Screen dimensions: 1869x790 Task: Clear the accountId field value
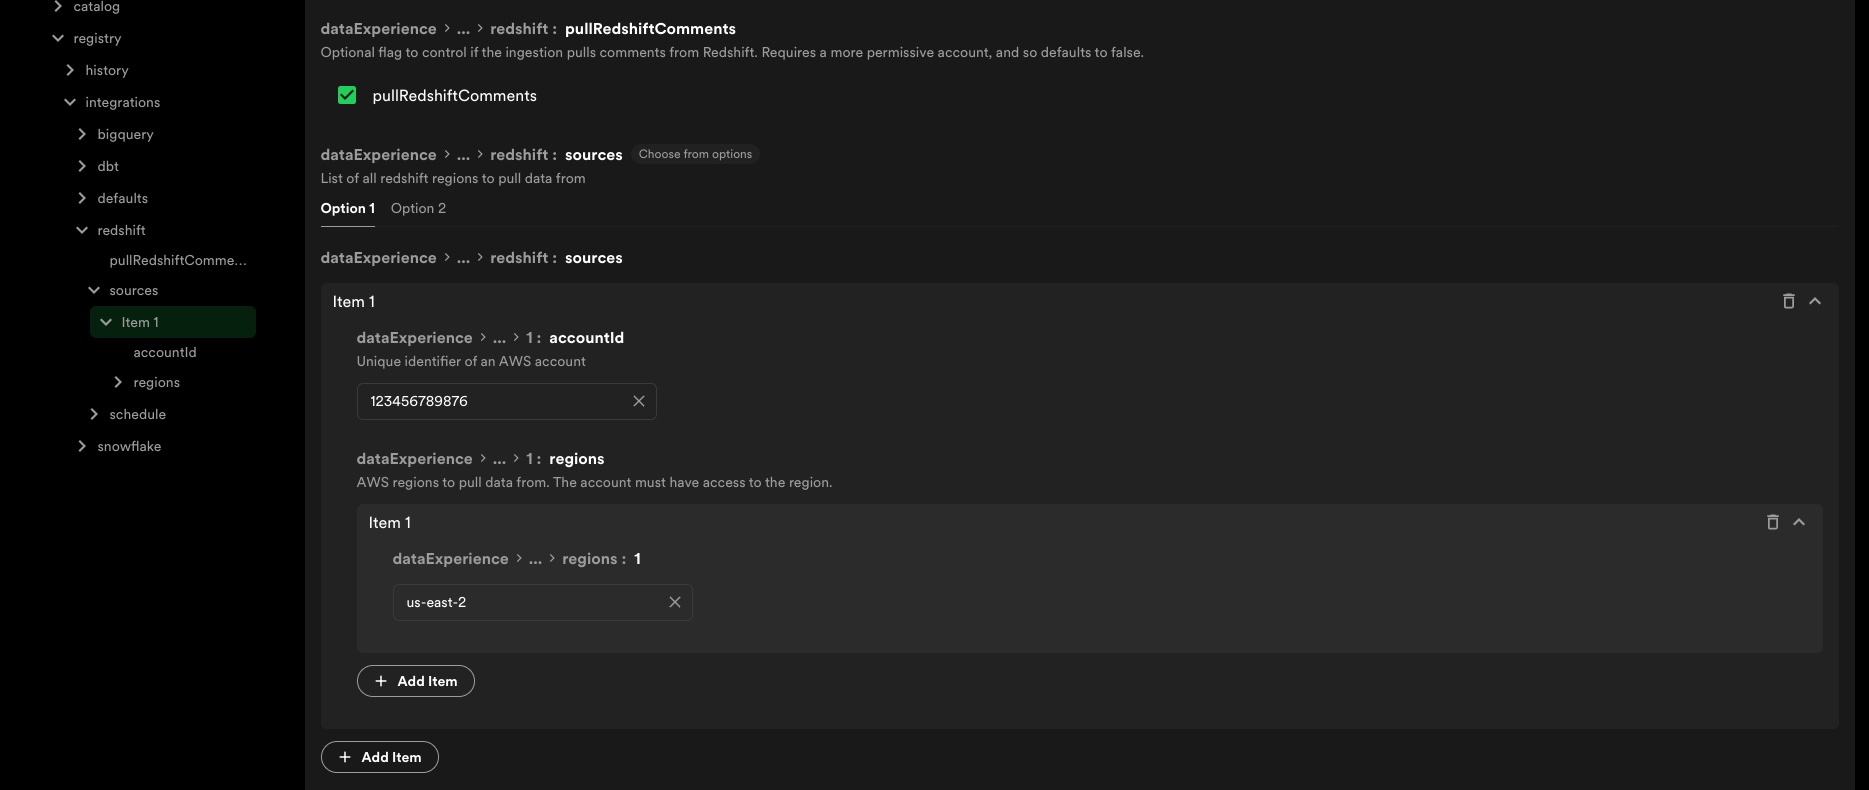(x=639, y=401)
